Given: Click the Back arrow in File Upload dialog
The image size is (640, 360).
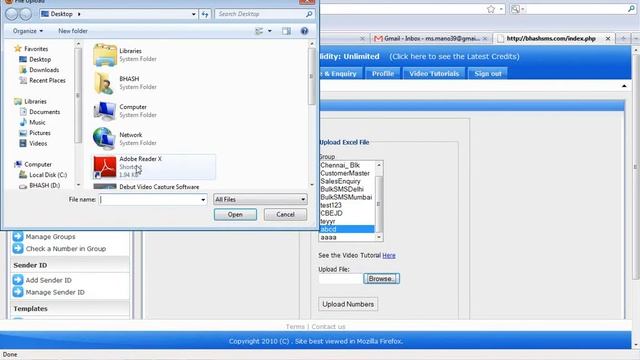Looking at the screenshot, I should point(12,14).
